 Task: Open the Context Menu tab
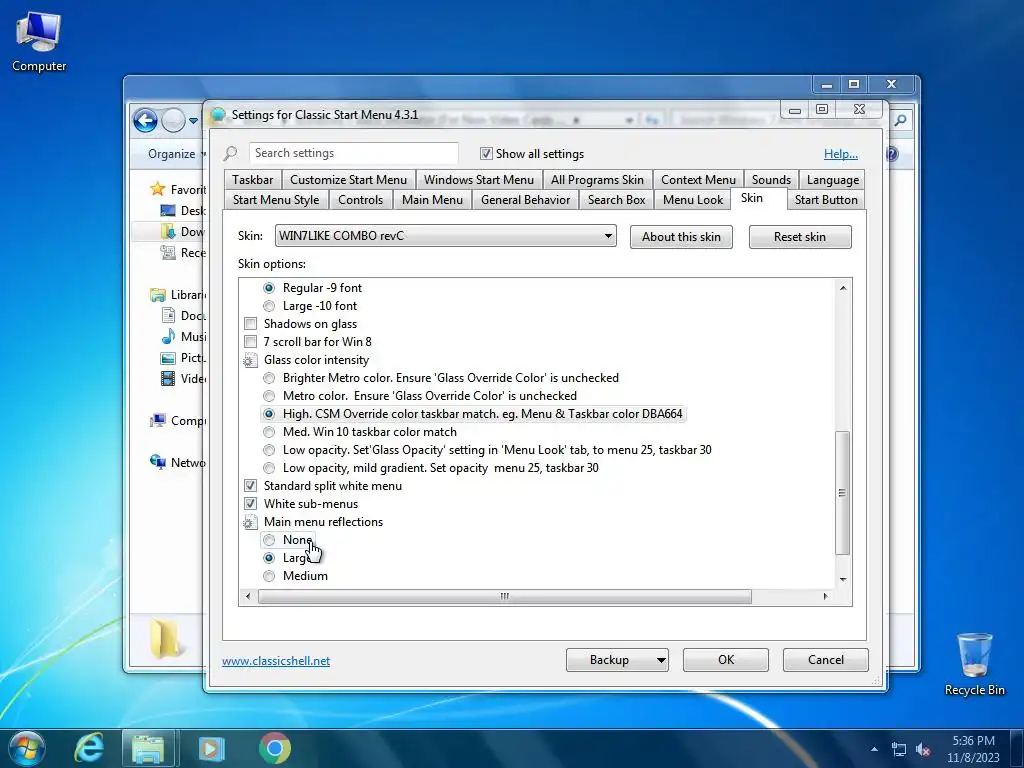point(698,180)
